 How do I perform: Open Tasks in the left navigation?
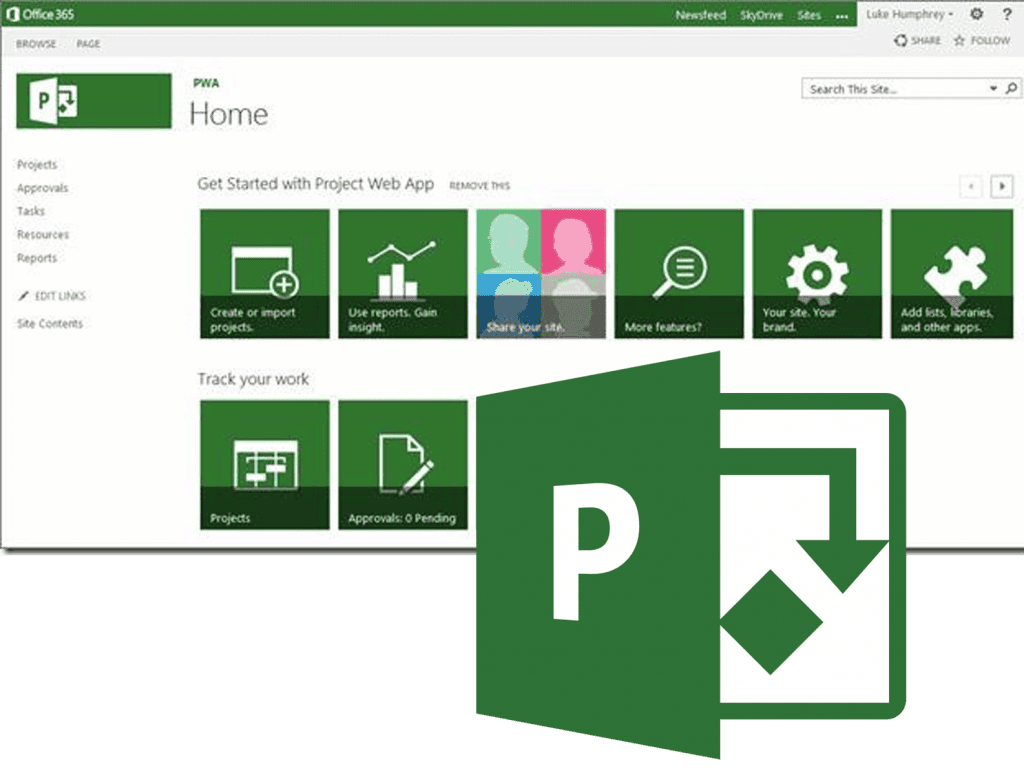point(31,211)
